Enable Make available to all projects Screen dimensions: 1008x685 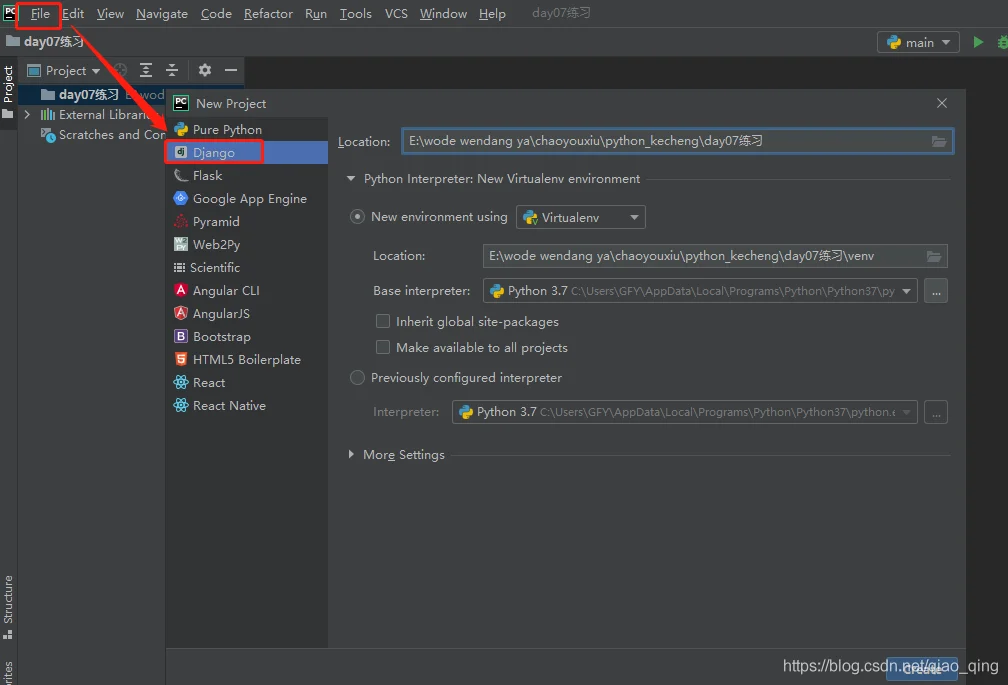pyautogui.click(x=383, y=348)
